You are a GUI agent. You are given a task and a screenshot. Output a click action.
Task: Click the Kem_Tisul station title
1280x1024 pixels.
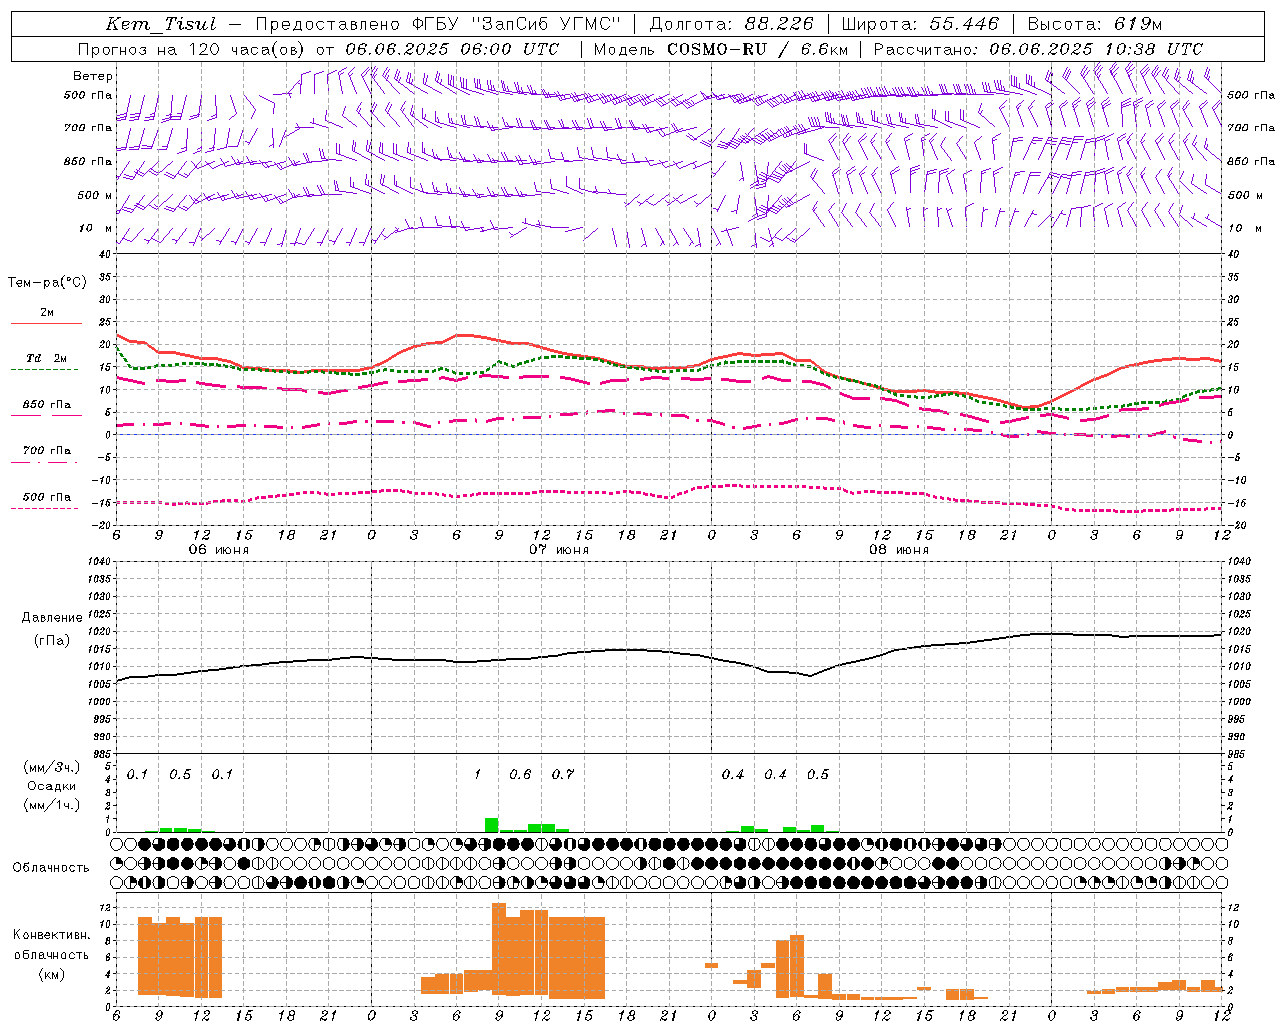(161, 24)
